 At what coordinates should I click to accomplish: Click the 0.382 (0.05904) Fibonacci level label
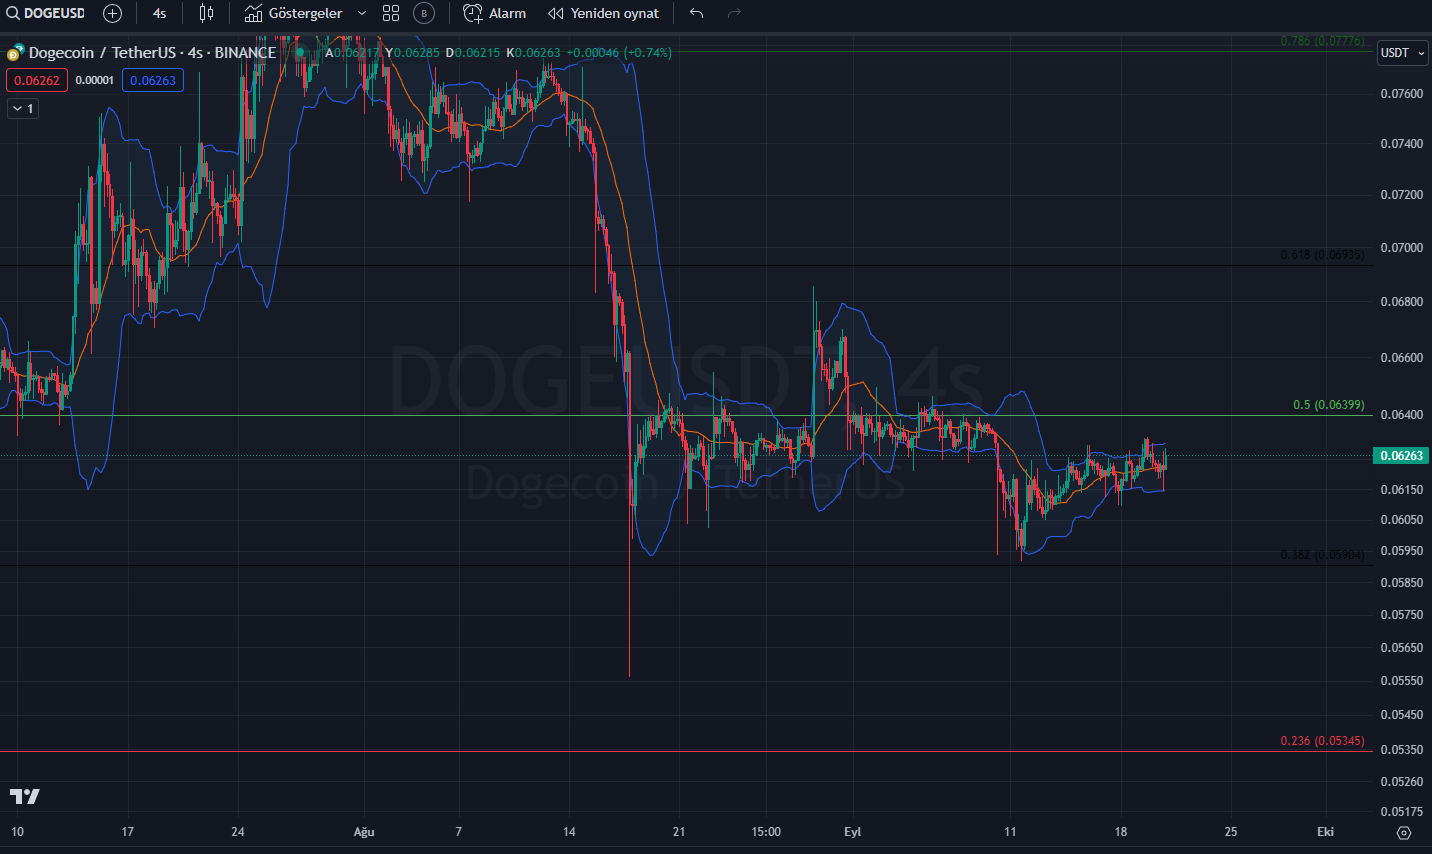point(1322,555)
